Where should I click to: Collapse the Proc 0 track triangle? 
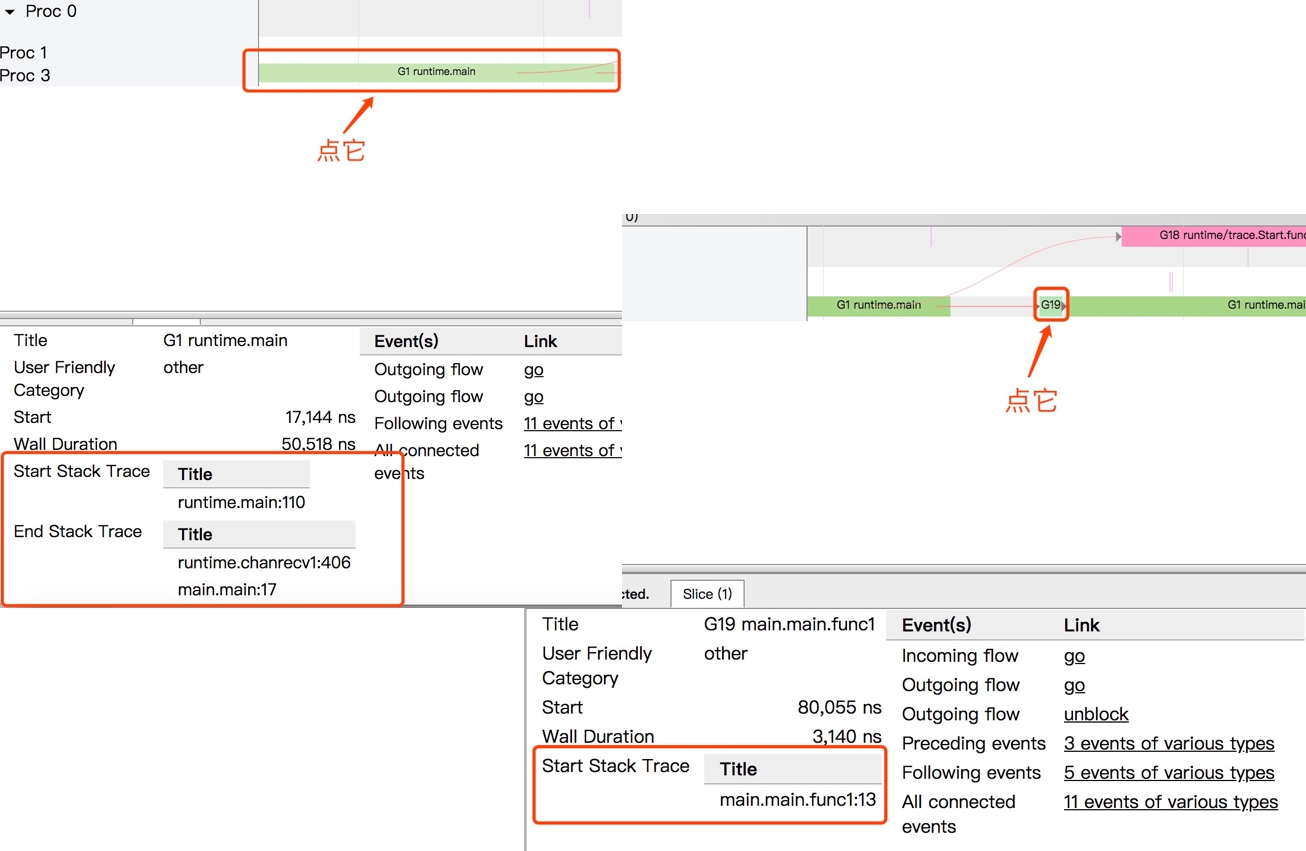pyautogui.click(x=10, y=12)
